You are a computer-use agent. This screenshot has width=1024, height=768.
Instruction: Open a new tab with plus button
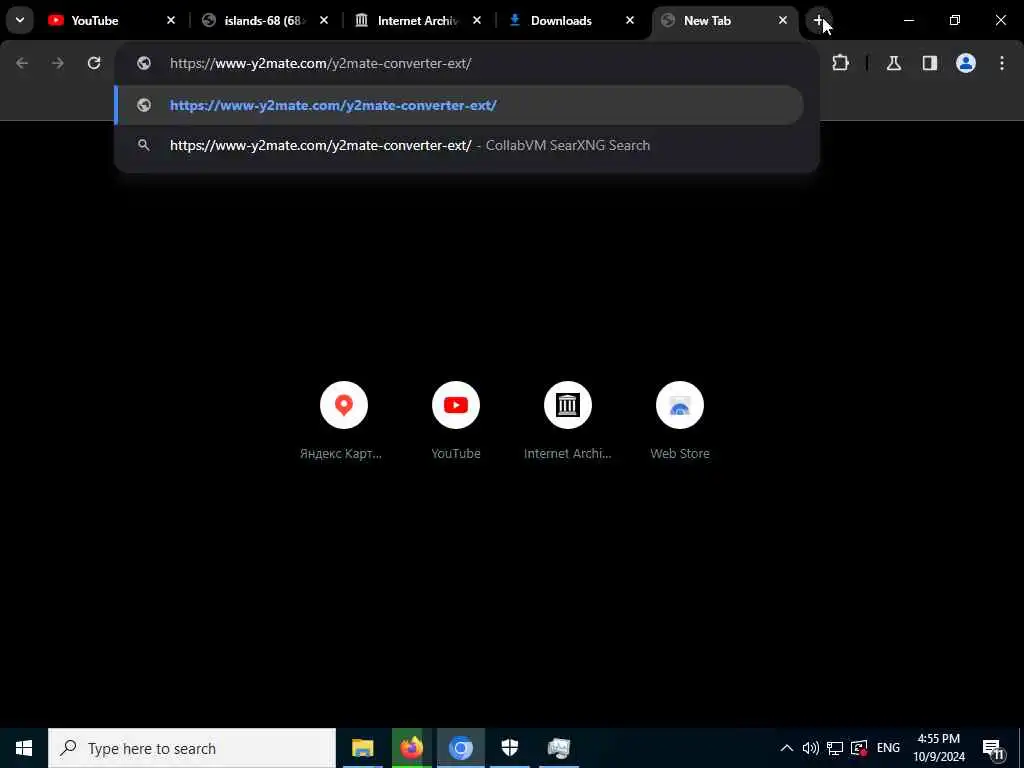(x=818, y=20)
